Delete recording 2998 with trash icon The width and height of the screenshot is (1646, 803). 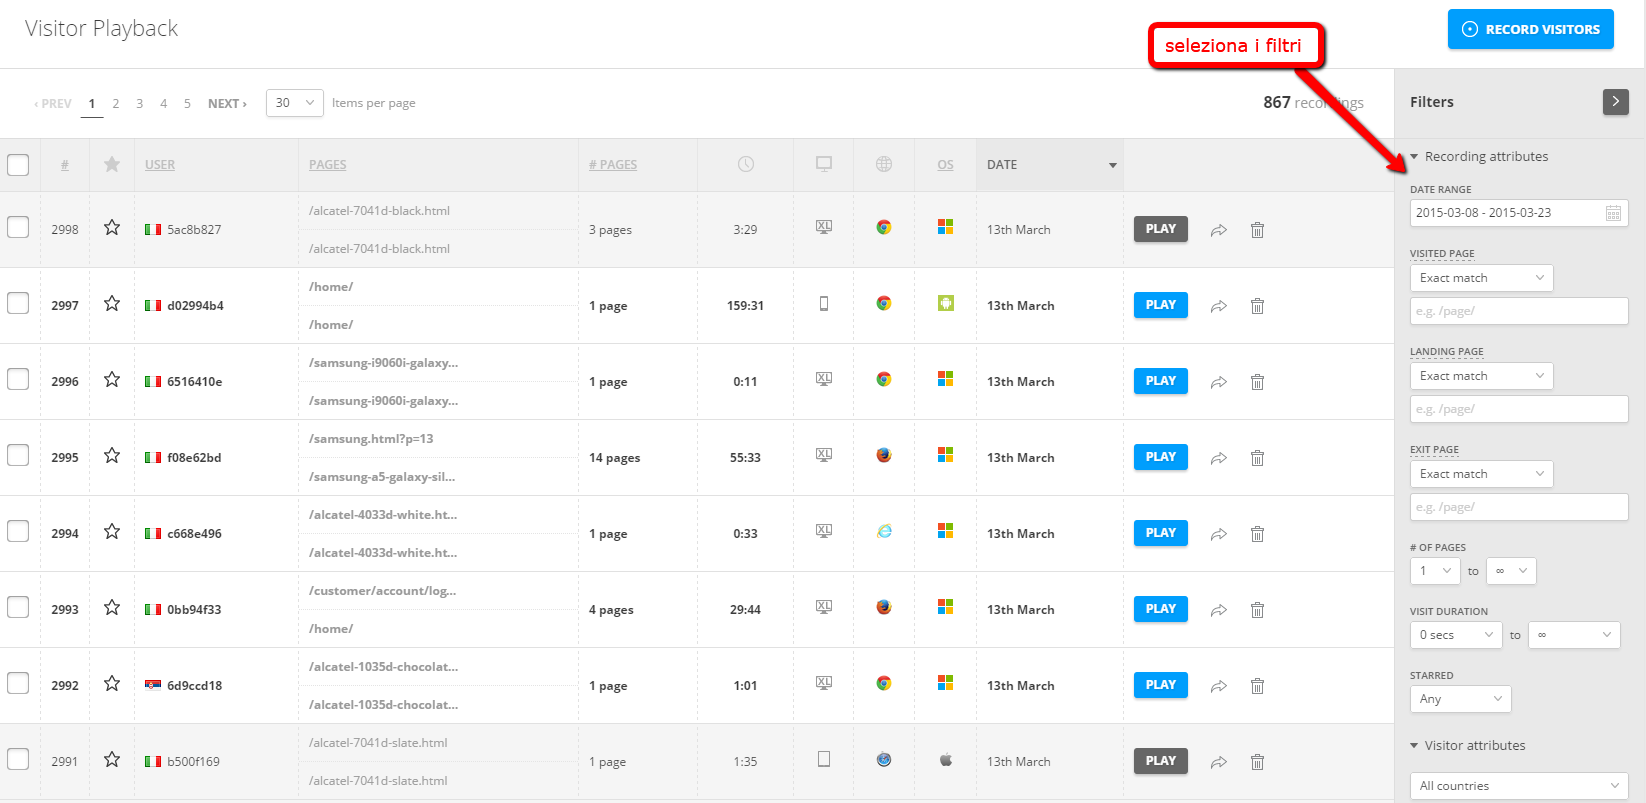pos(1257,230)
